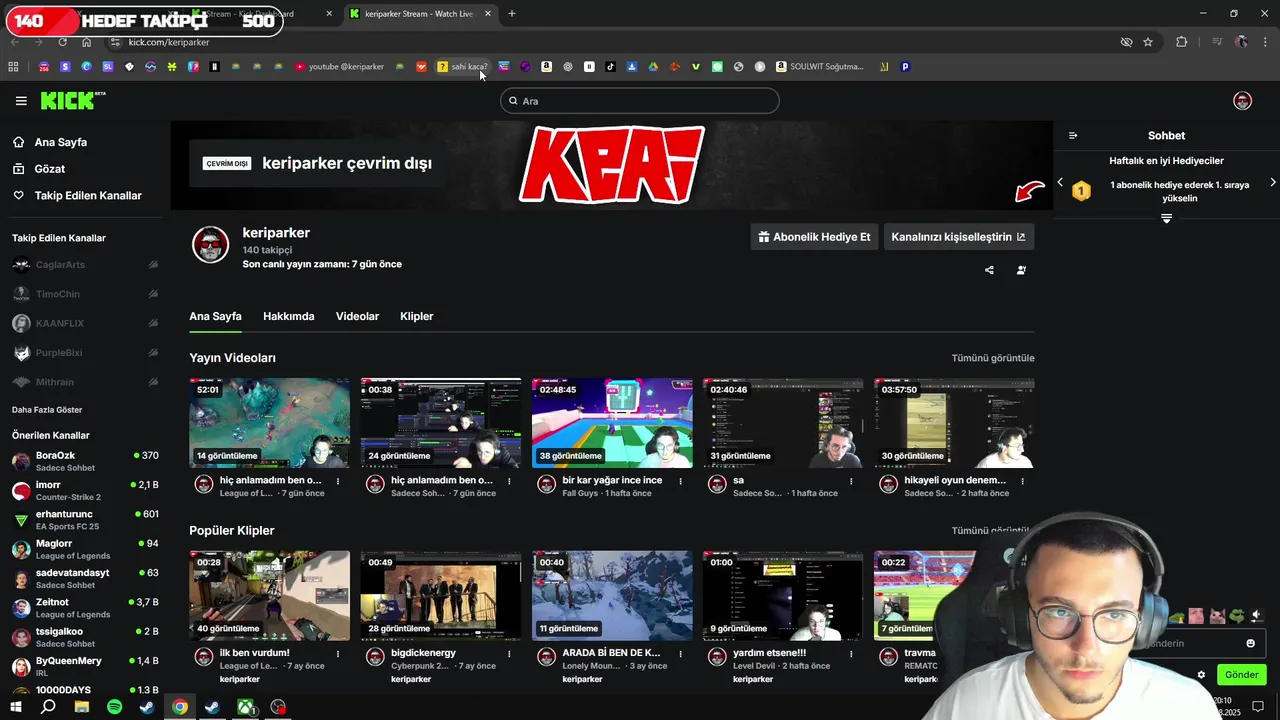Open recommended channel BoraOzk
Screen dimensions: 1280x720
tap(85, 461)
